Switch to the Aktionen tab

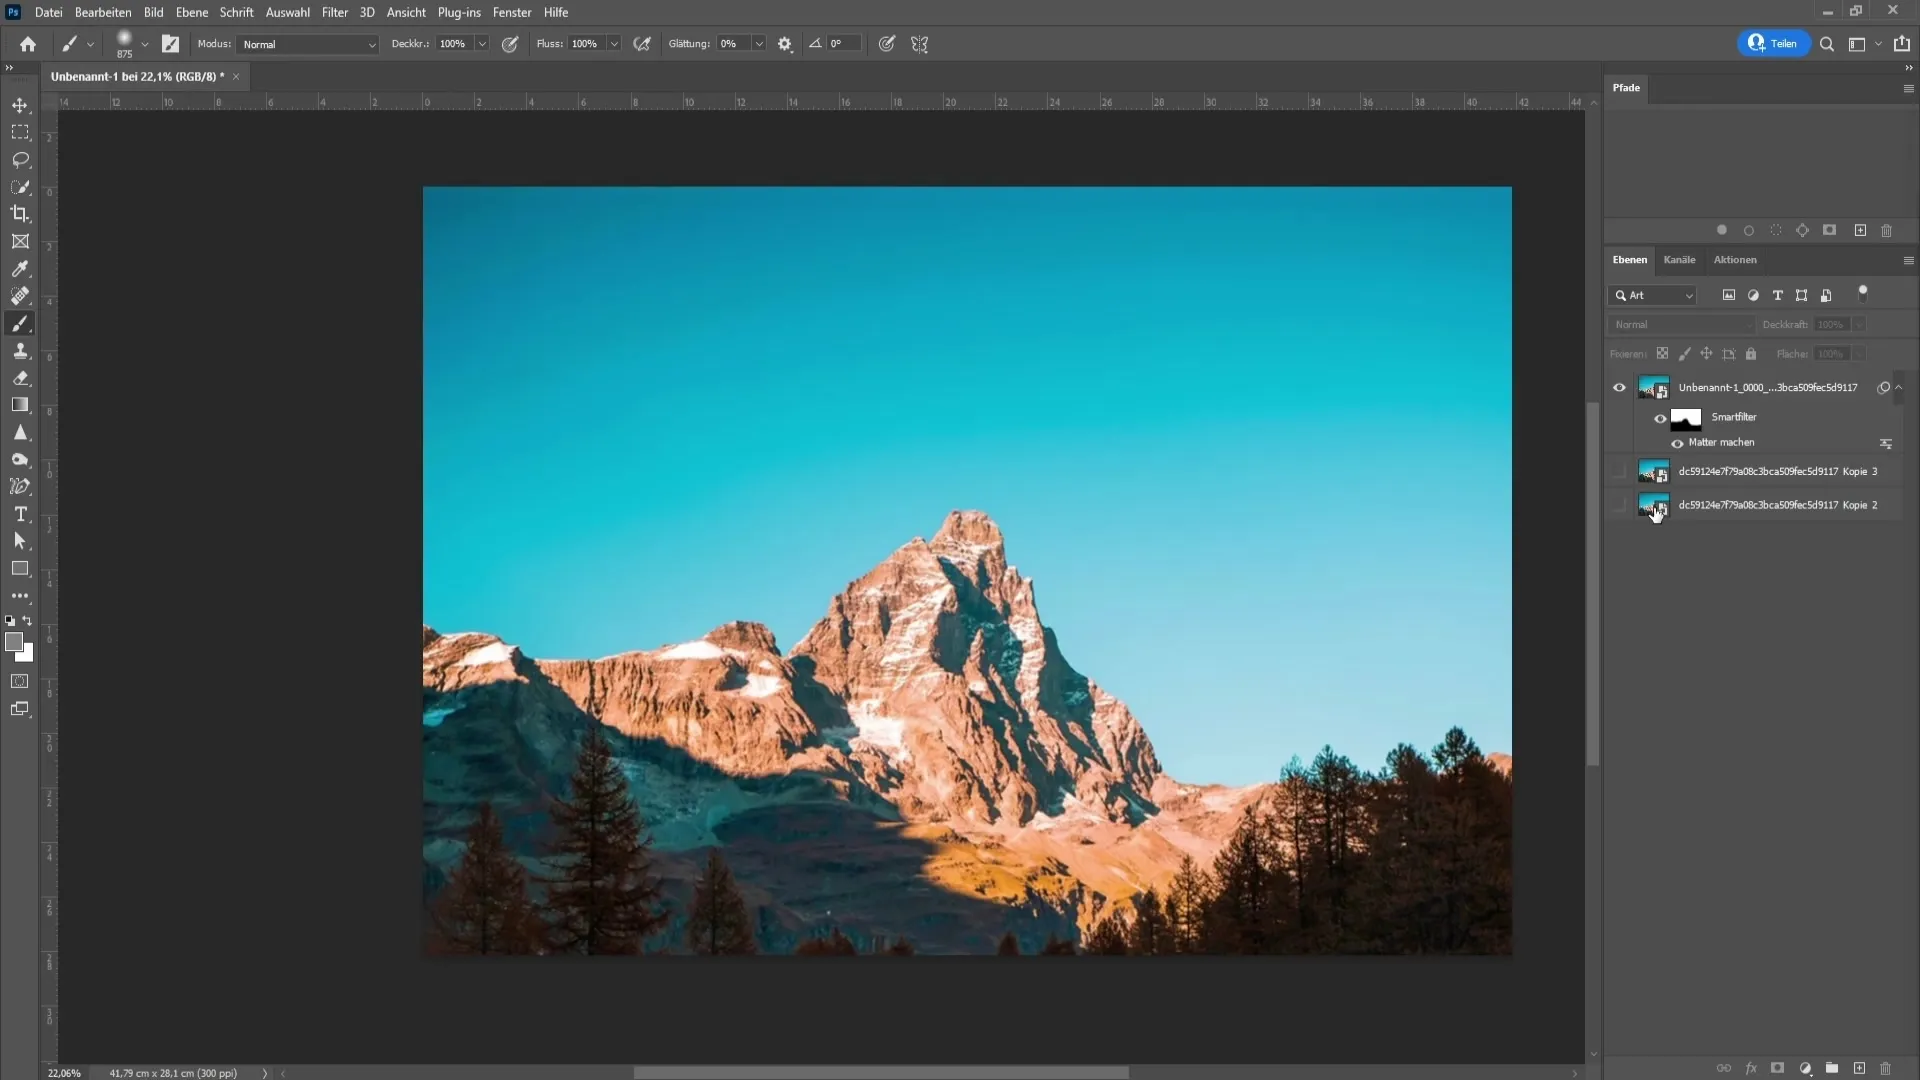pos(1734,258)
